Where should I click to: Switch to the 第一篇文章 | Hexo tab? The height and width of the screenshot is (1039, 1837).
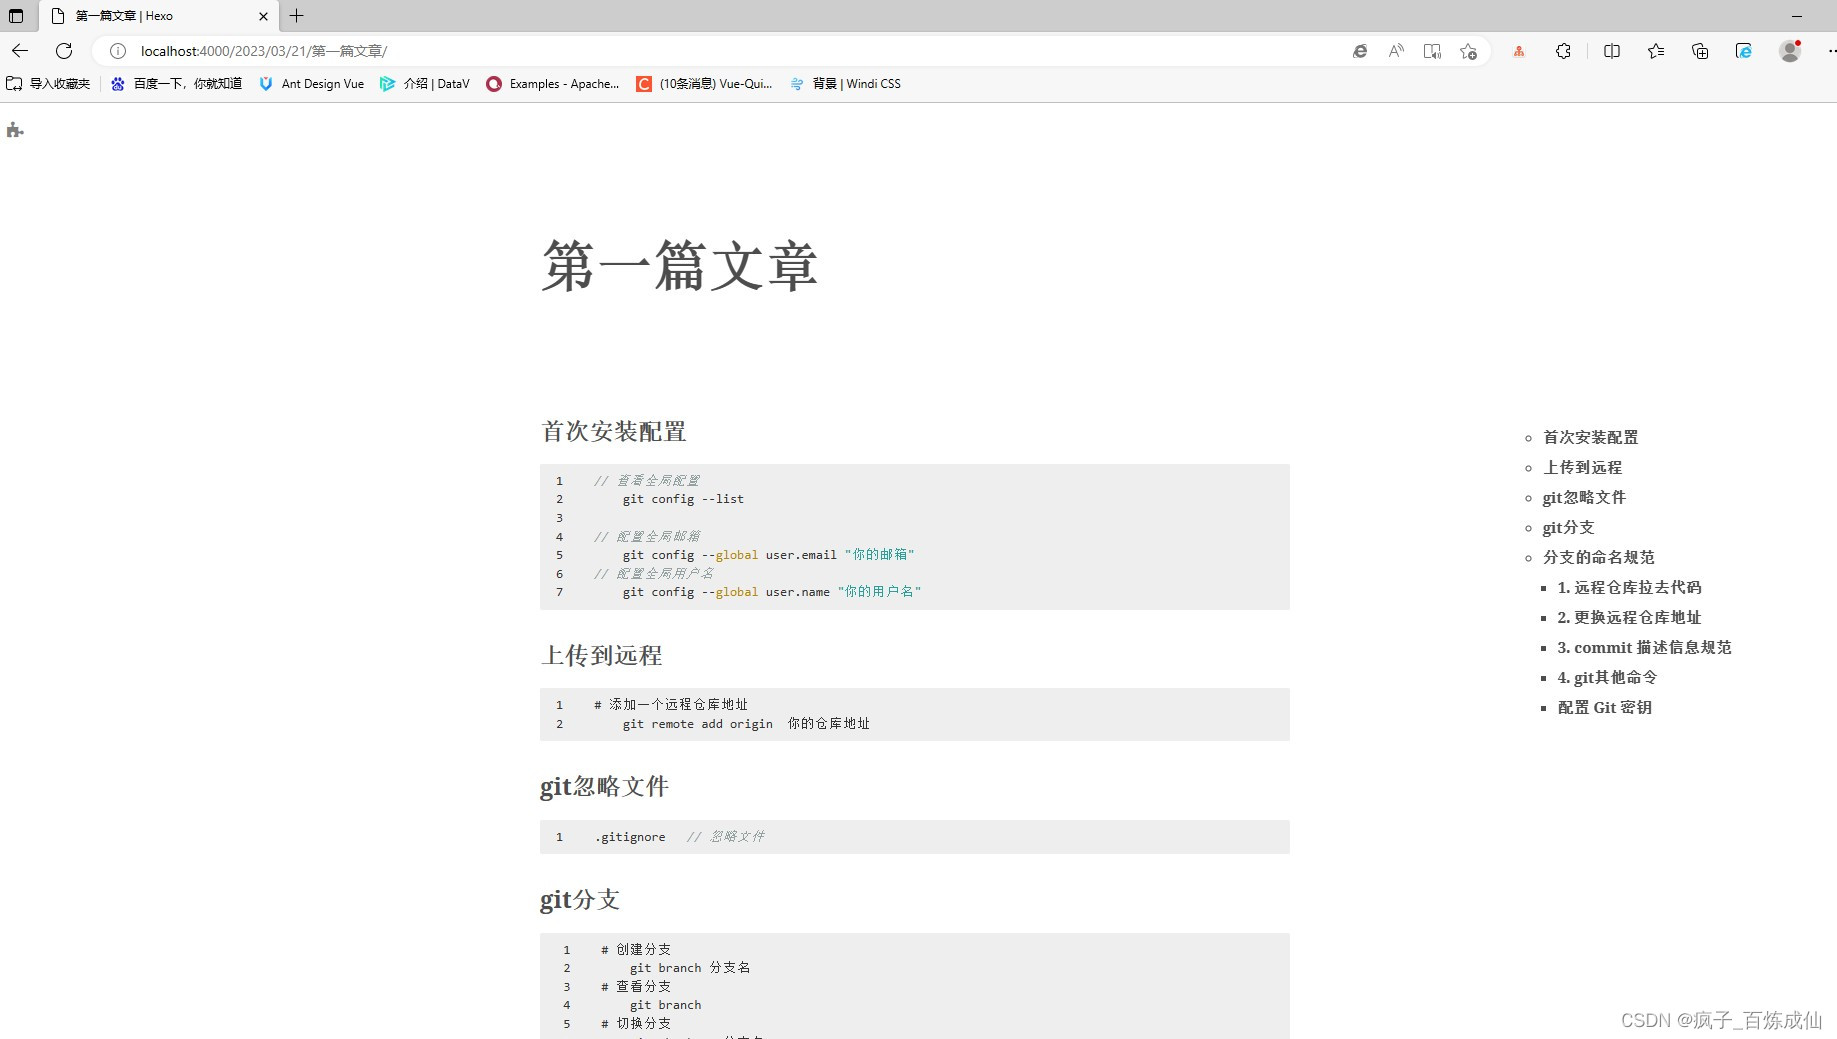(x=140, y=16)
